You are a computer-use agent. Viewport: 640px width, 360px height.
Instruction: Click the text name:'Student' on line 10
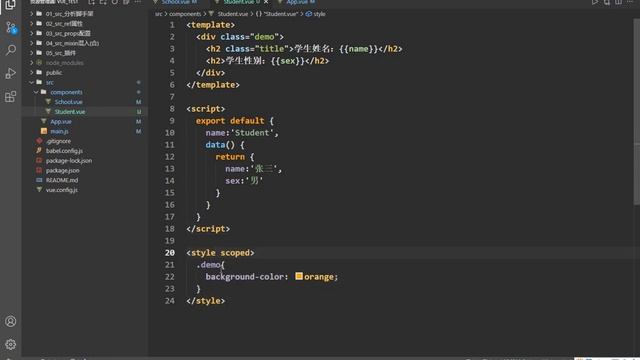point(239,133)
